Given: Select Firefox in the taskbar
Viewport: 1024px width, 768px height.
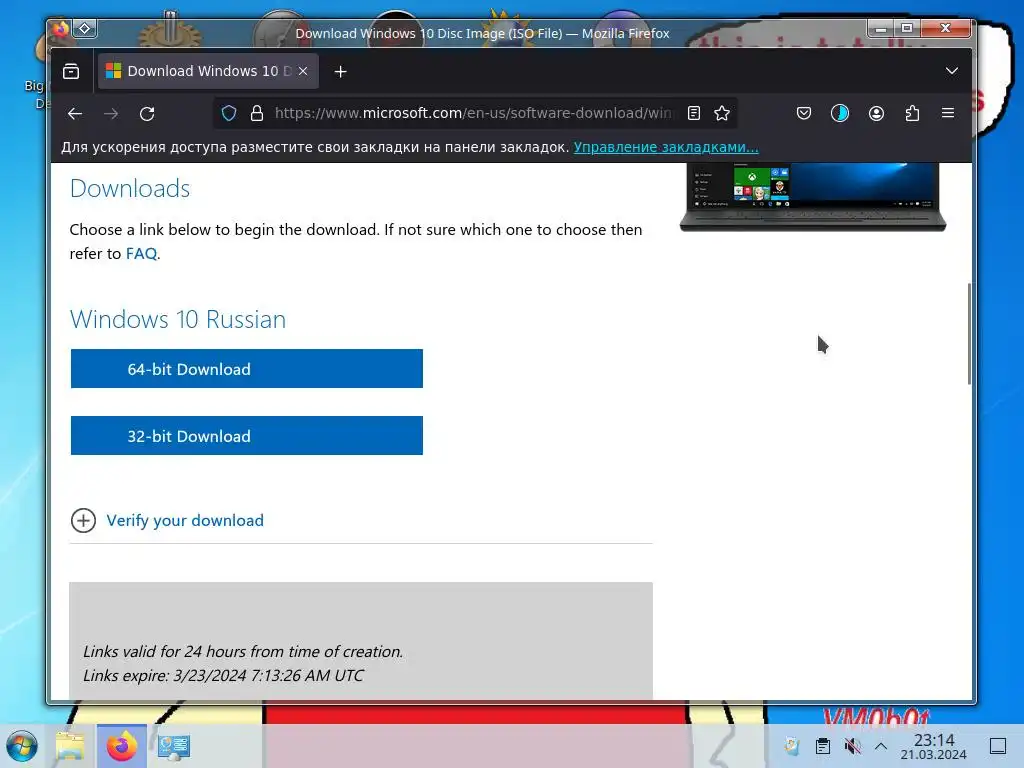Looking at the screenshot, I should pyautogui.click(x=121, y=746).
